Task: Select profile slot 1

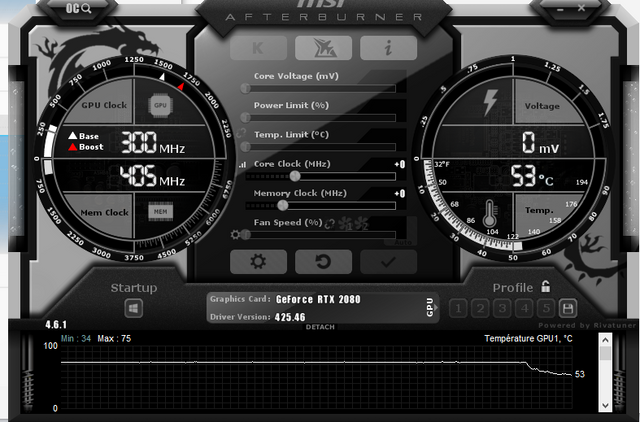Action: [x=459, y=309]
